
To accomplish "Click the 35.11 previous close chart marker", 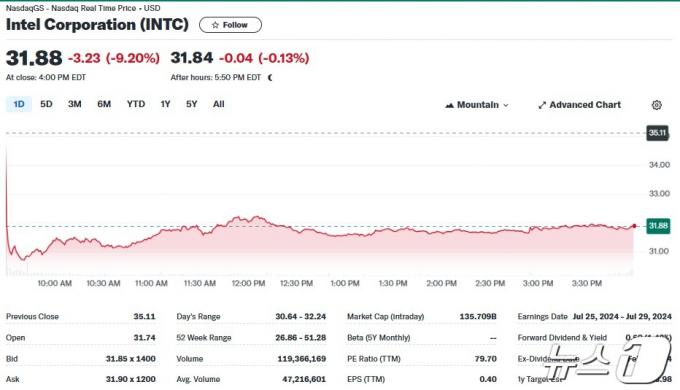I will [x=657, y=133].
